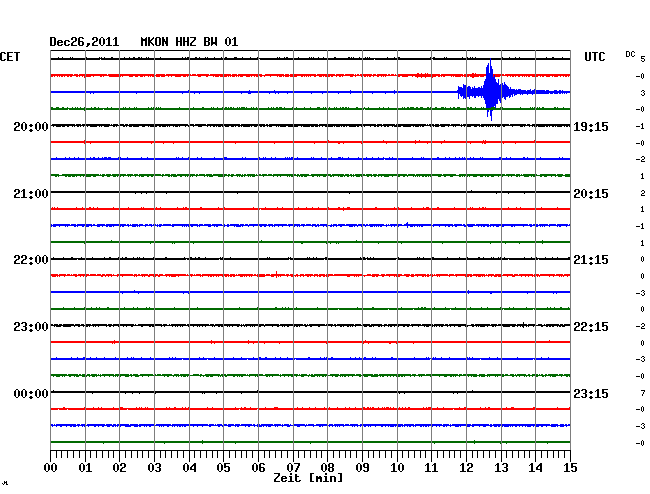Click the CET timezone label
650x494 pixels.
pyautogui.click(x=10, y=57)
